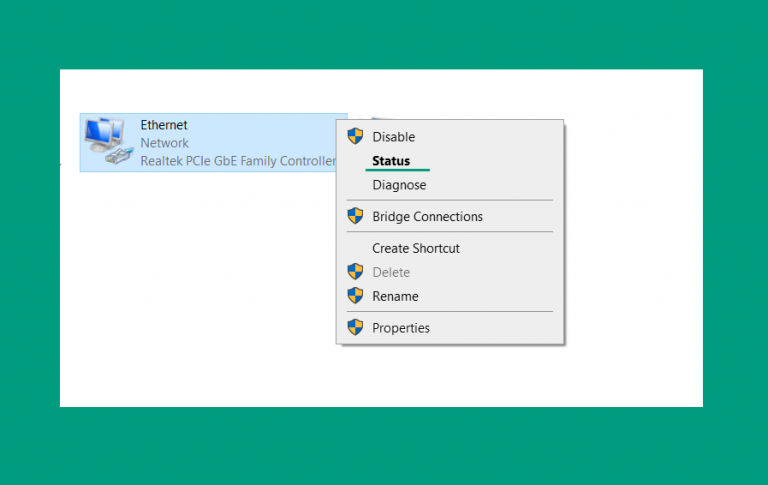Open Properties from the context menu
Image resolution: width=768 pixels, height=485 pixels.
tap(450, 328)
